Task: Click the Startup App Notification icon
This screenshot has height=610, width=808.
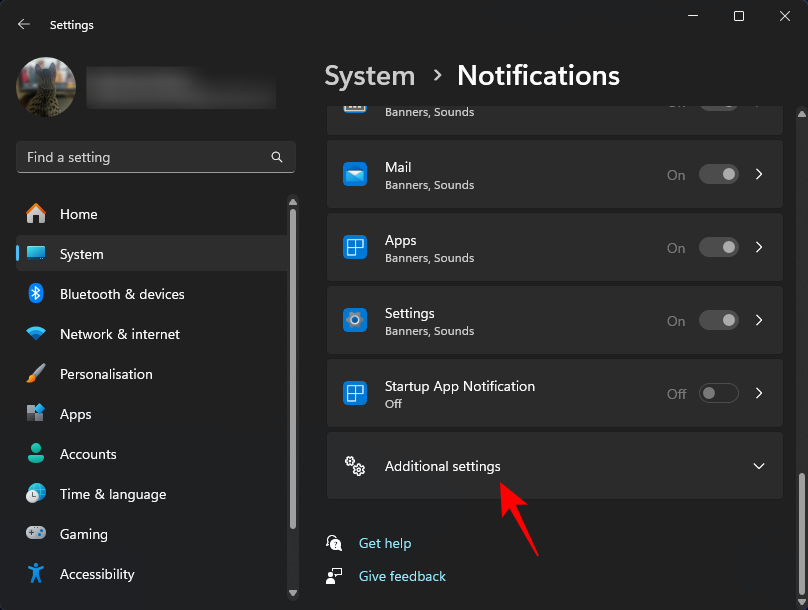Action: coord(355,393)
